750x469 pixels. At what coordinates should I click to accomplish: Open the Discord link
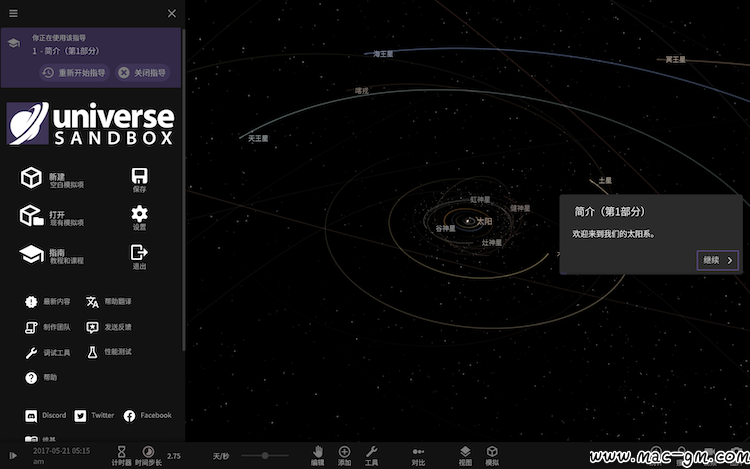point(45,415)
